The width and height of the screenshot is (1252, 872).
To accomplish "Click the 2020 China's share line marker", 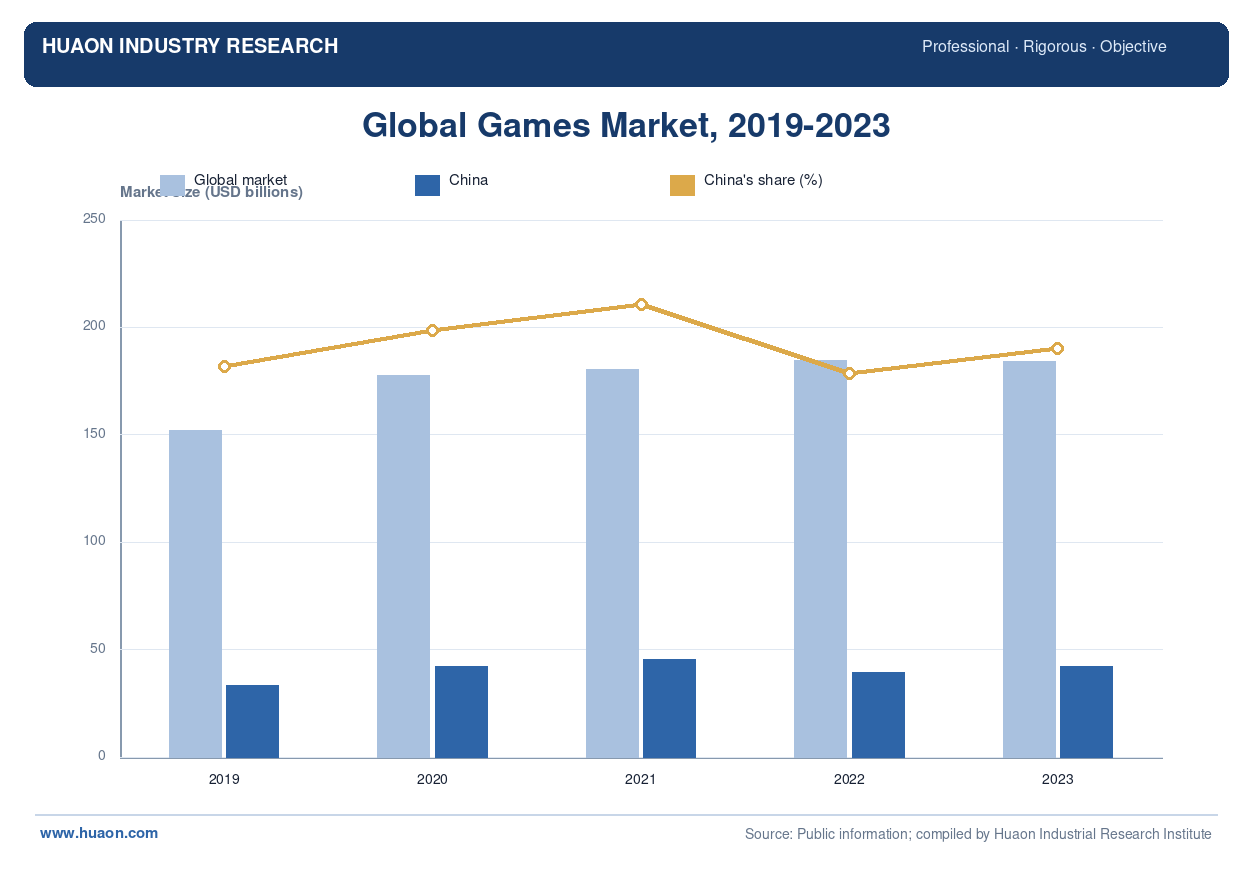I will (x=432, y=330).
